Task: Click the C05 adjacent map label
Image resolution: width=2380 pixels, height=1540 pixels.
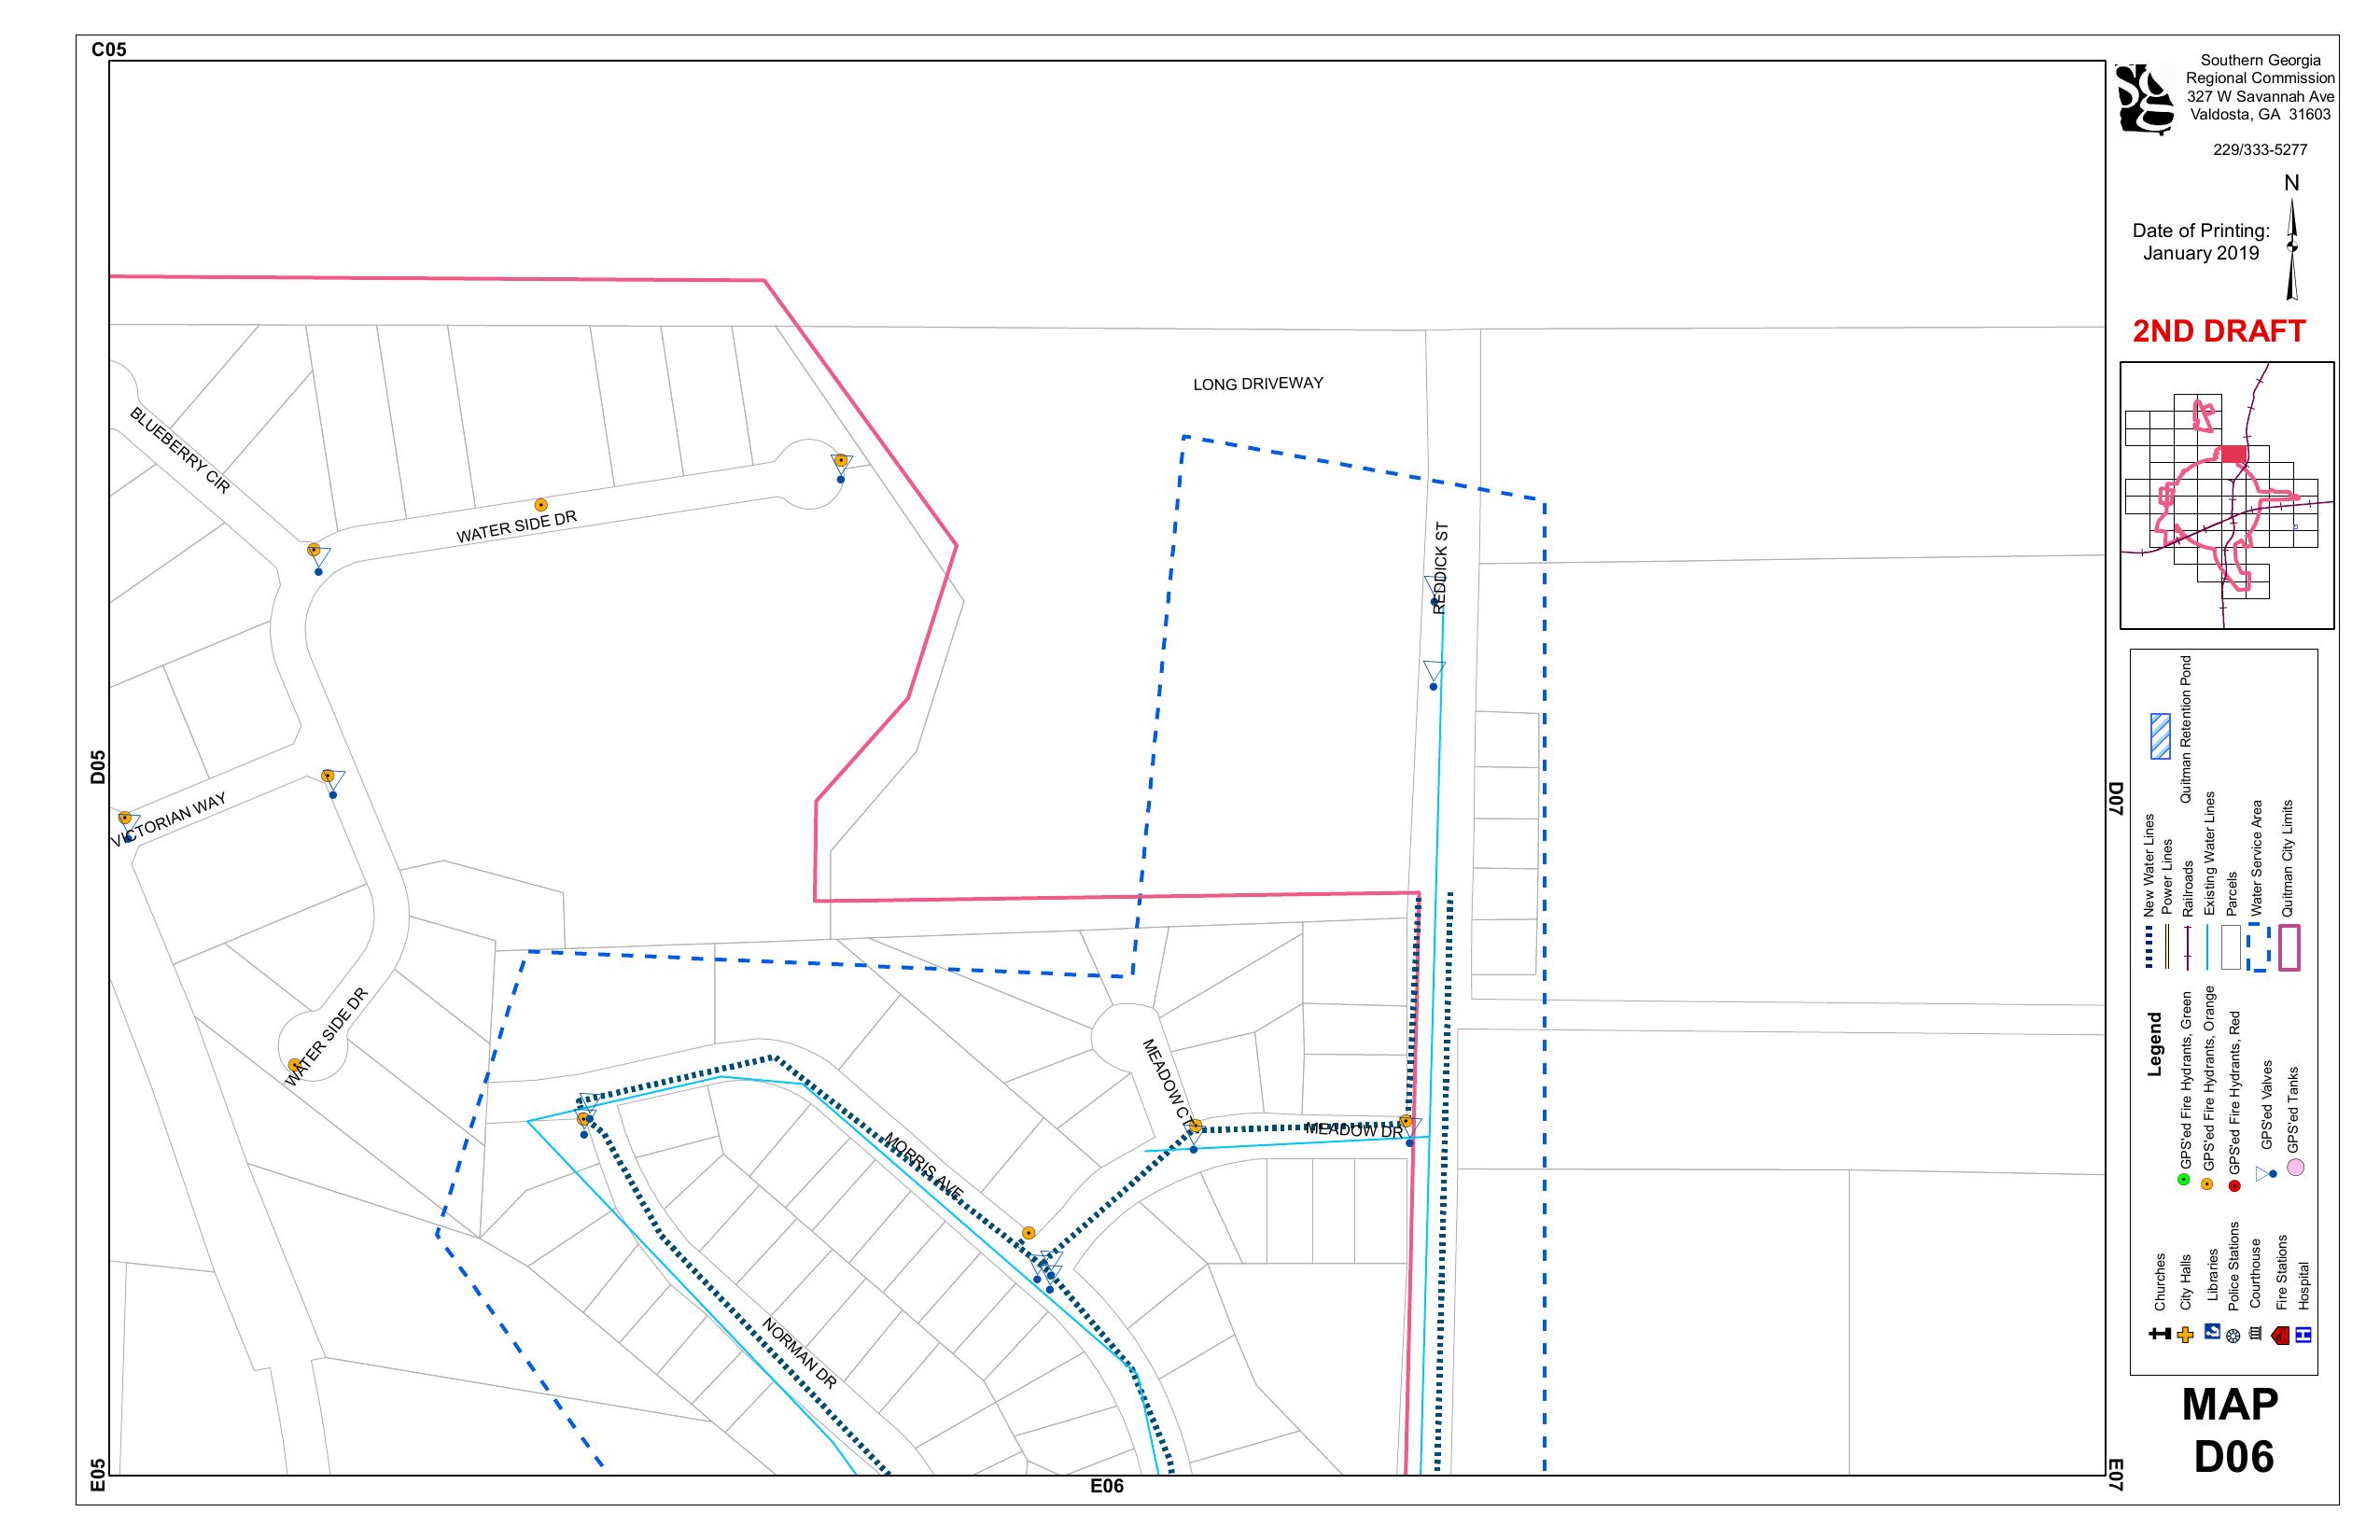Action: point(109,50)
